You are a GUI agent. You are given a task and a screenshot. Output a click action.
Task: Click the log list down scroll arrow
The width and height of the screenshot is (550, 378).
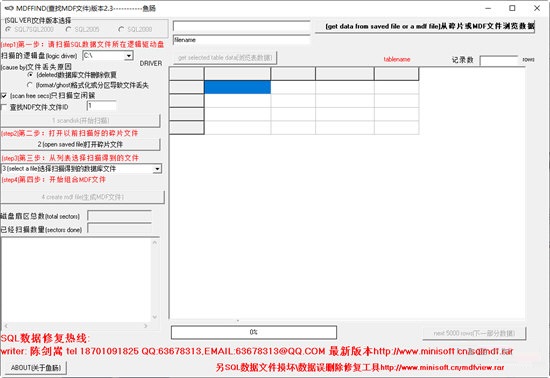(x=155, y=317)
